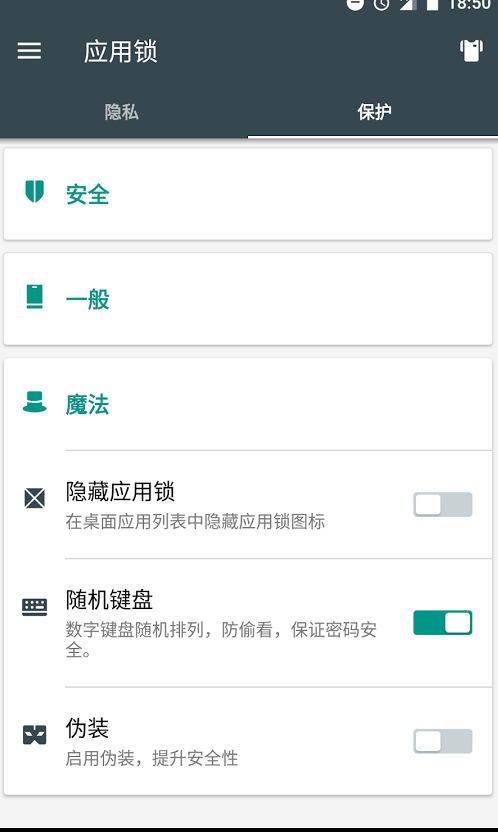
Task: Click the 应用锁 title in header
Action: (120, 51)
